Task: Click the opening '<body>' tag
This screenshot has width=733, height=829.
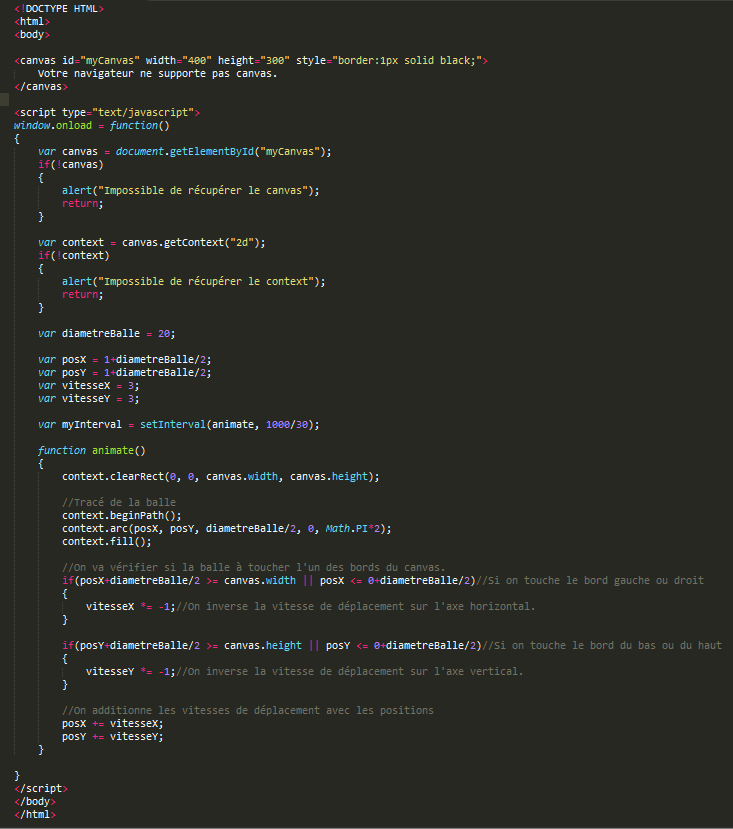Action: click(x=32, y=35)
